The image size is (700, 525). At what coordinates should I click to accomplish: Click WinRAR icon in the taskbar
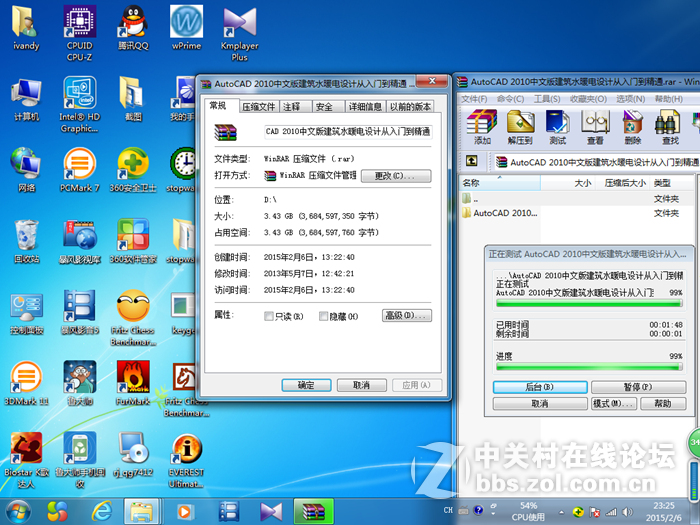coord(313,512)
